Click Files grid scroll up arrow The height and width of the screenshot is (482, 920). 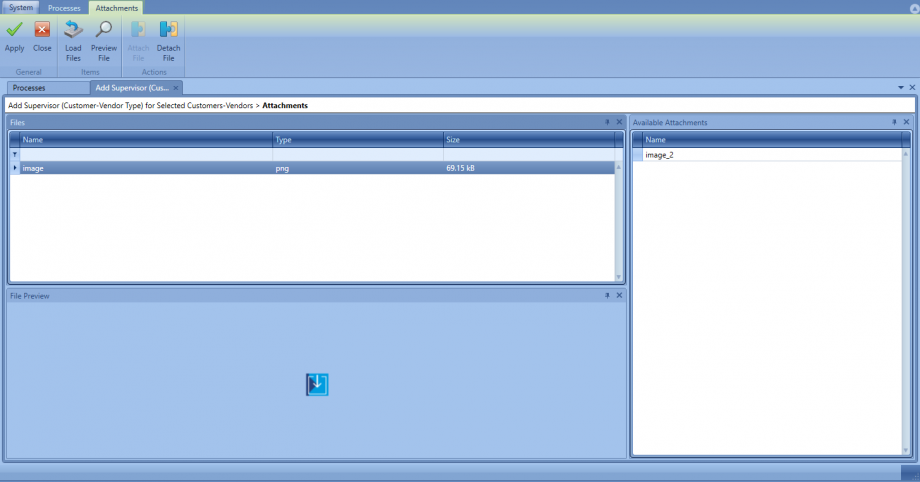618,167
